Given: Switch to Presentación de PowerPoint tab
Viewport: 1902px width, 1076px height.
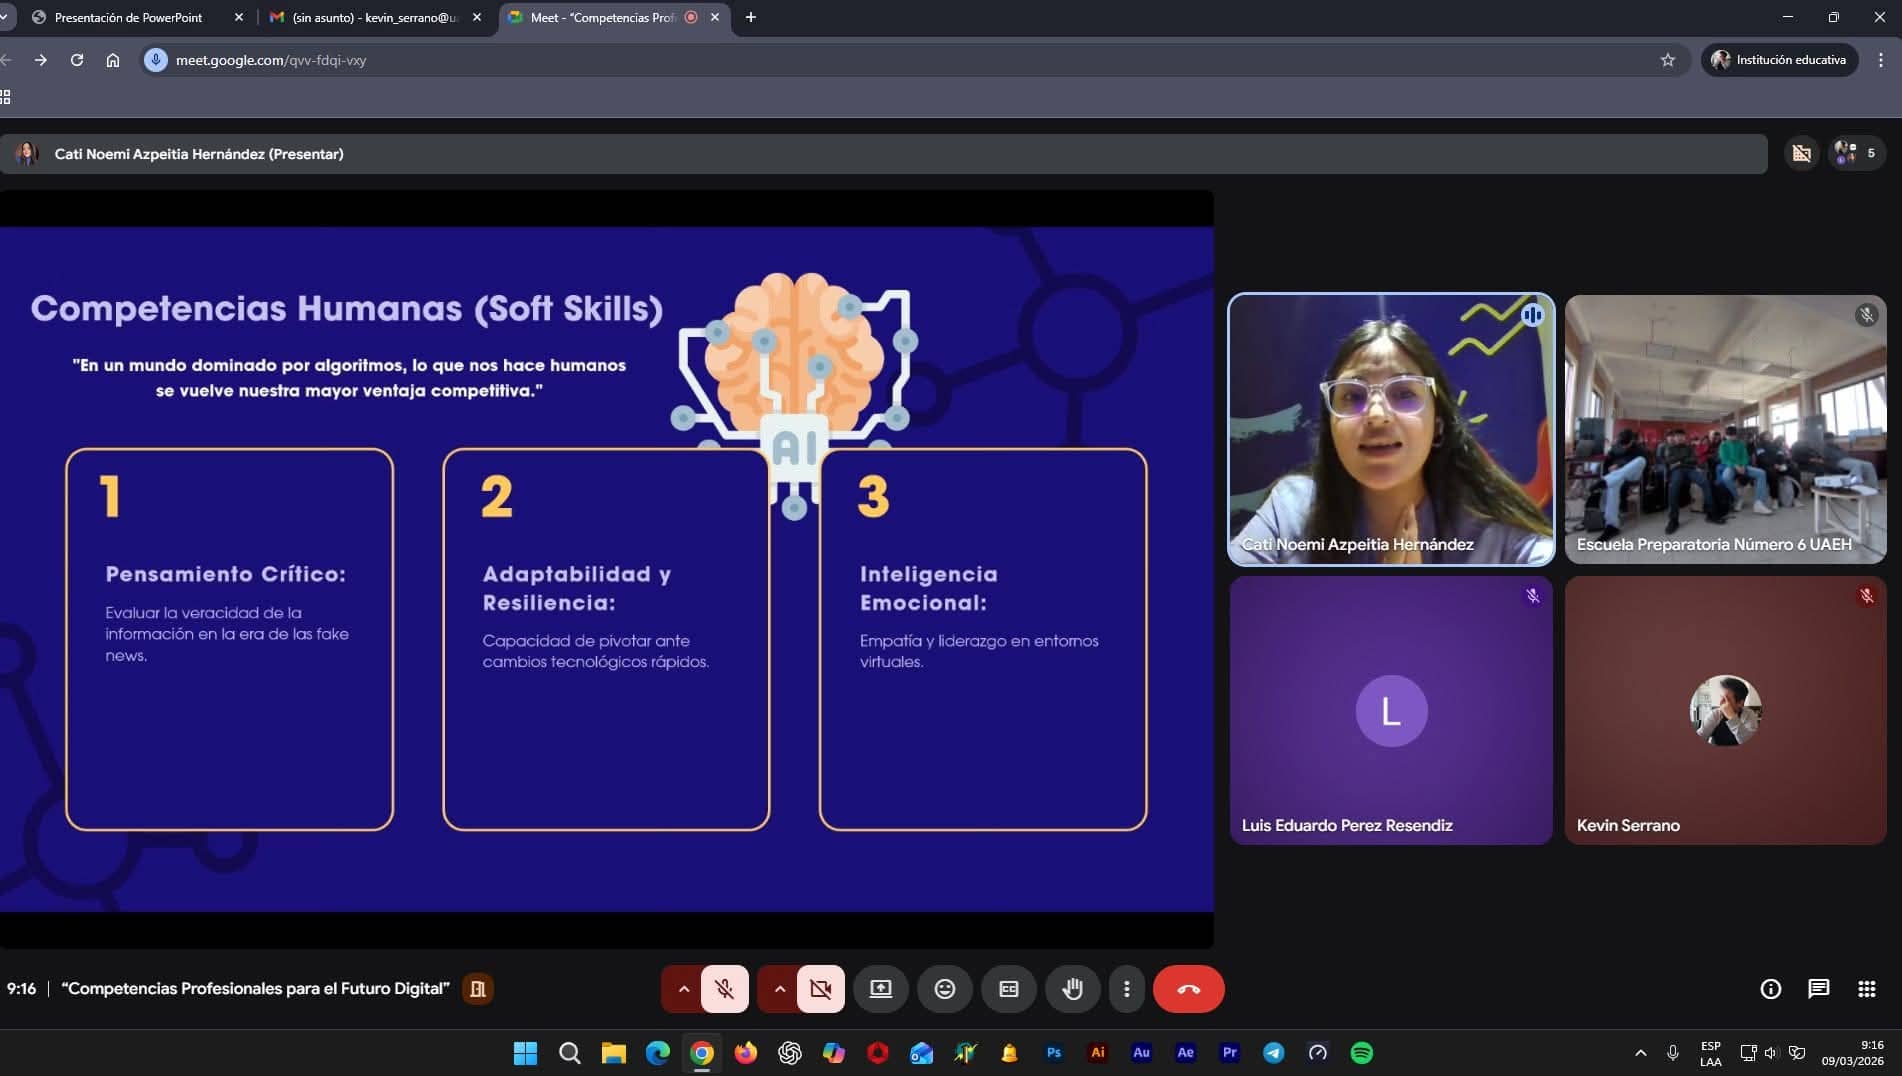Looking at the screenshot, I should pos(128,17).
